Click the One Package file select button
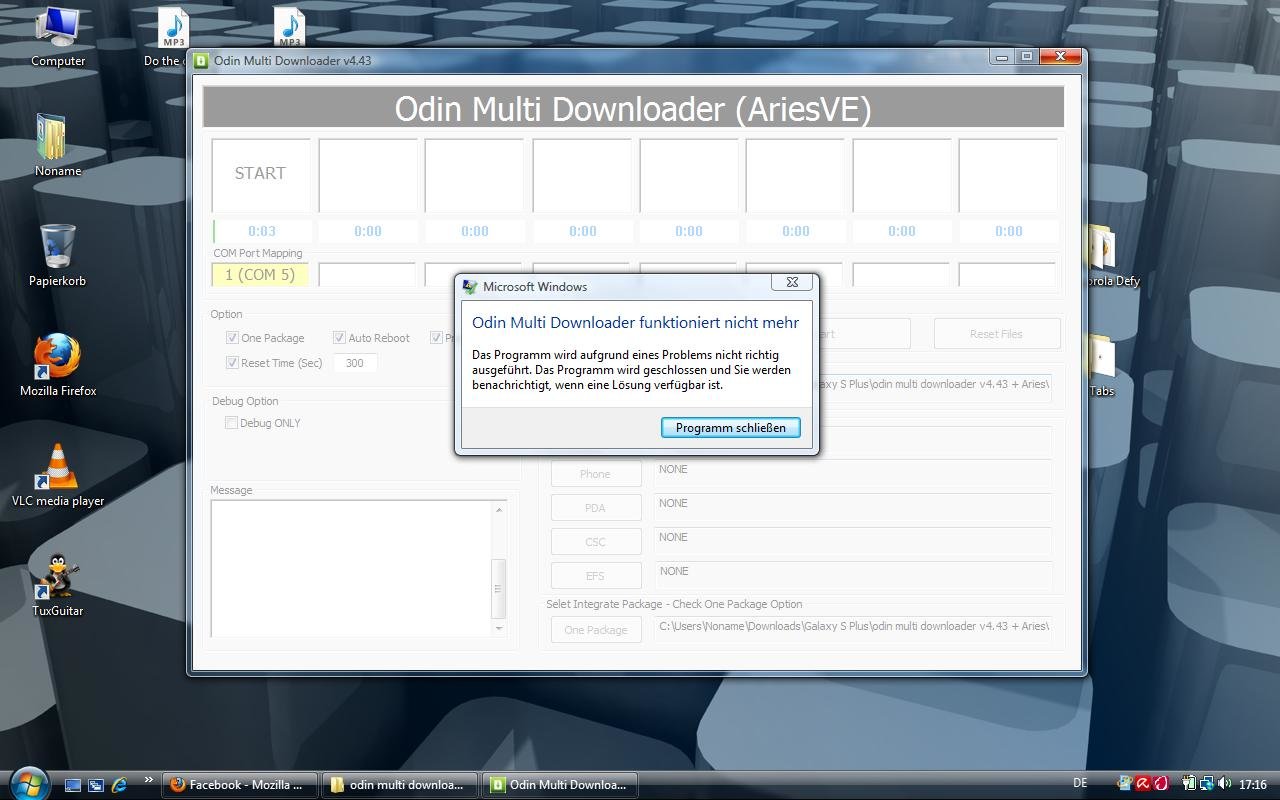The width and height of the screenshot is (1280, 800). click(x=595, y=630)
